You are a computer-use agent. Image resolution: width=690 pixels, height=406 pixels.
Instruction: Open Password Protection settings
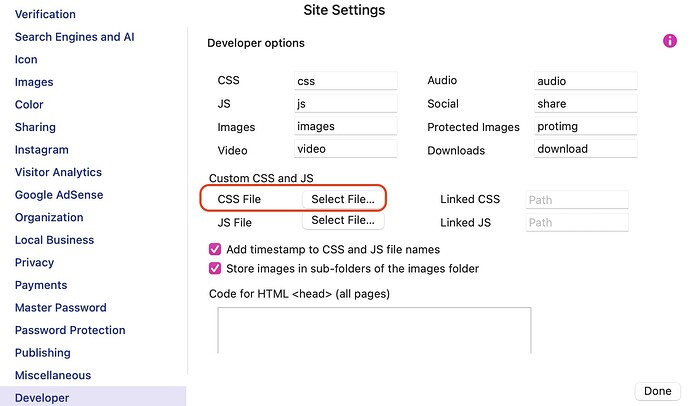coord(70,330)
